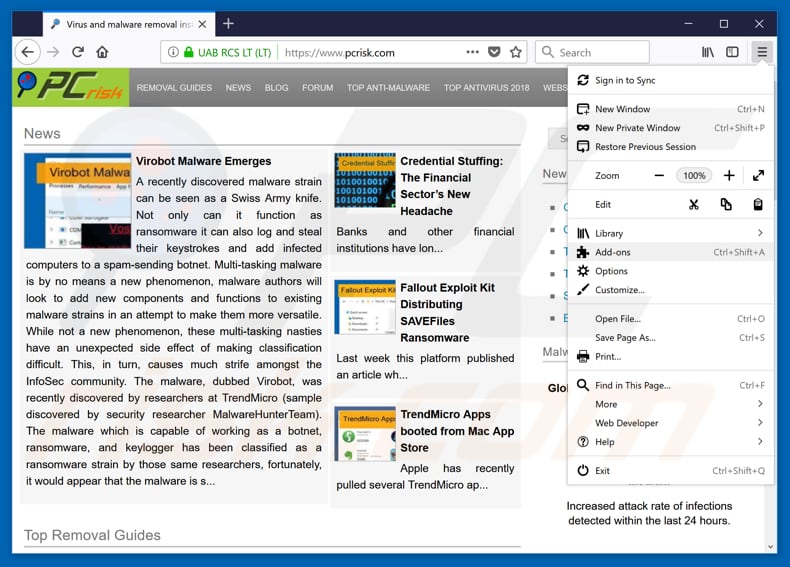Reload the current page
This screenshot has height=567, width=790.
(78, 52)
